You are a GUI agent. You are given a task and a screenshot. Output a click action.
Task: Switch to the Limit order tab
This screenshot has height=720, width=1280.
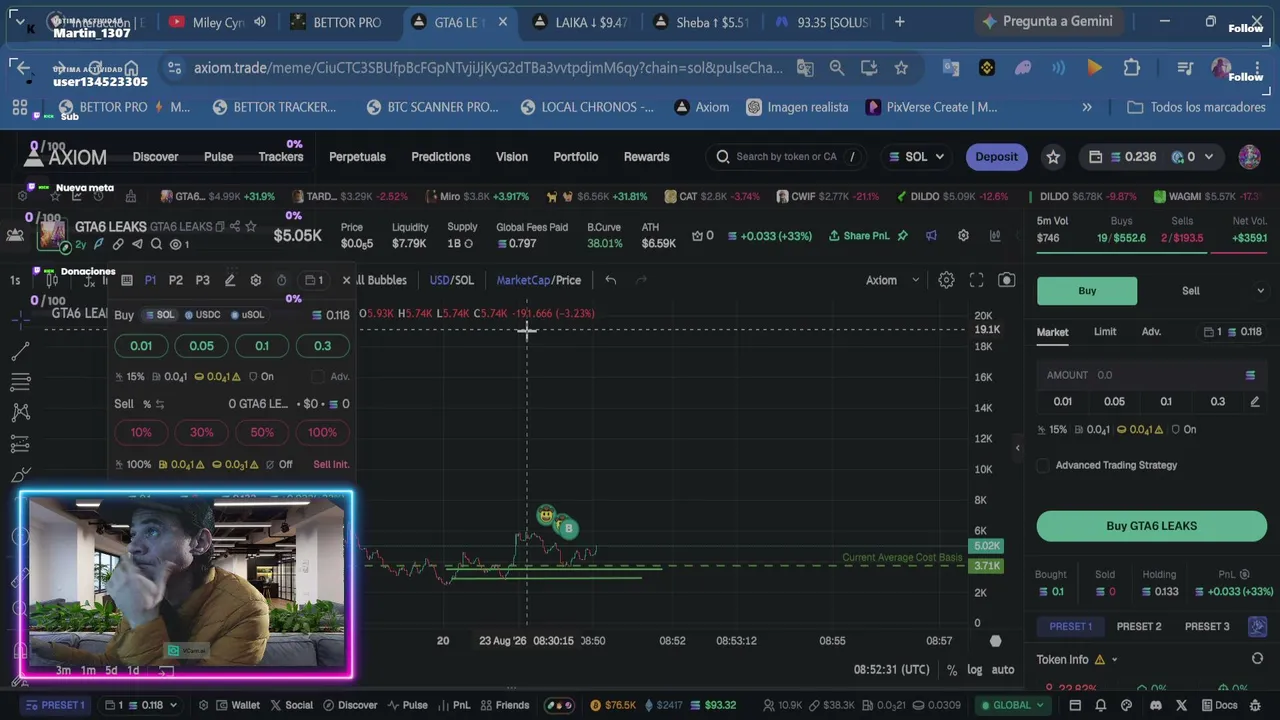pos(1105,332)
